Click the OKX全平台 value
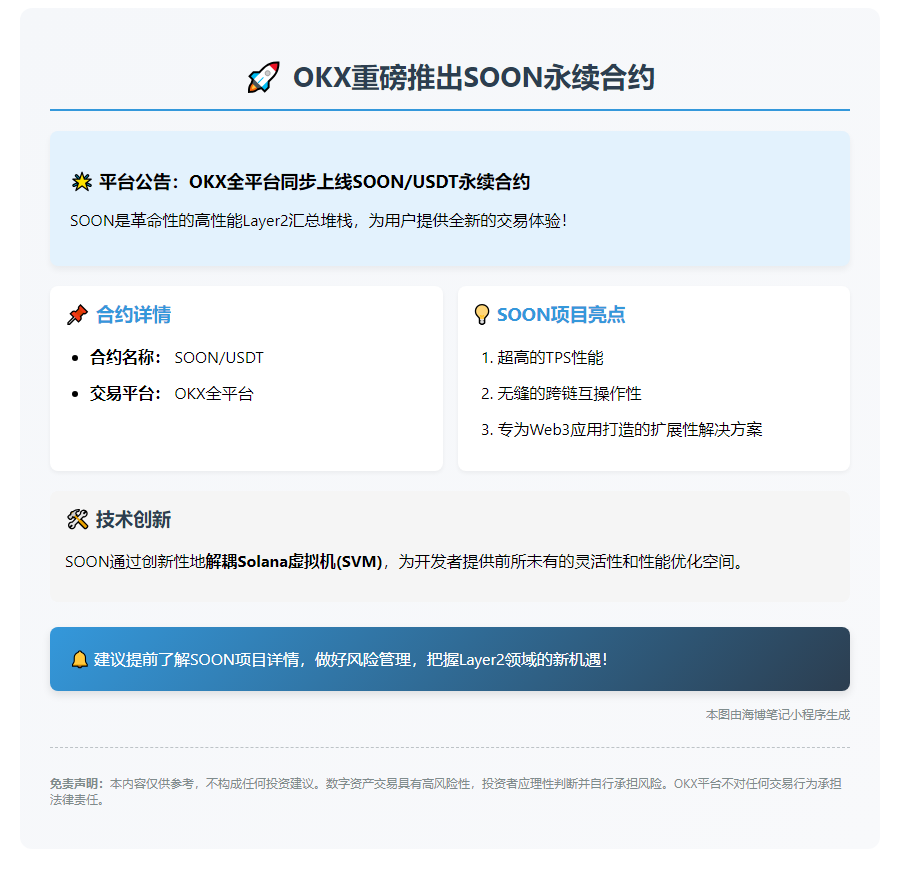Viewport: 900px width, 880px height. pyautogui.click(x=214, y=394)
